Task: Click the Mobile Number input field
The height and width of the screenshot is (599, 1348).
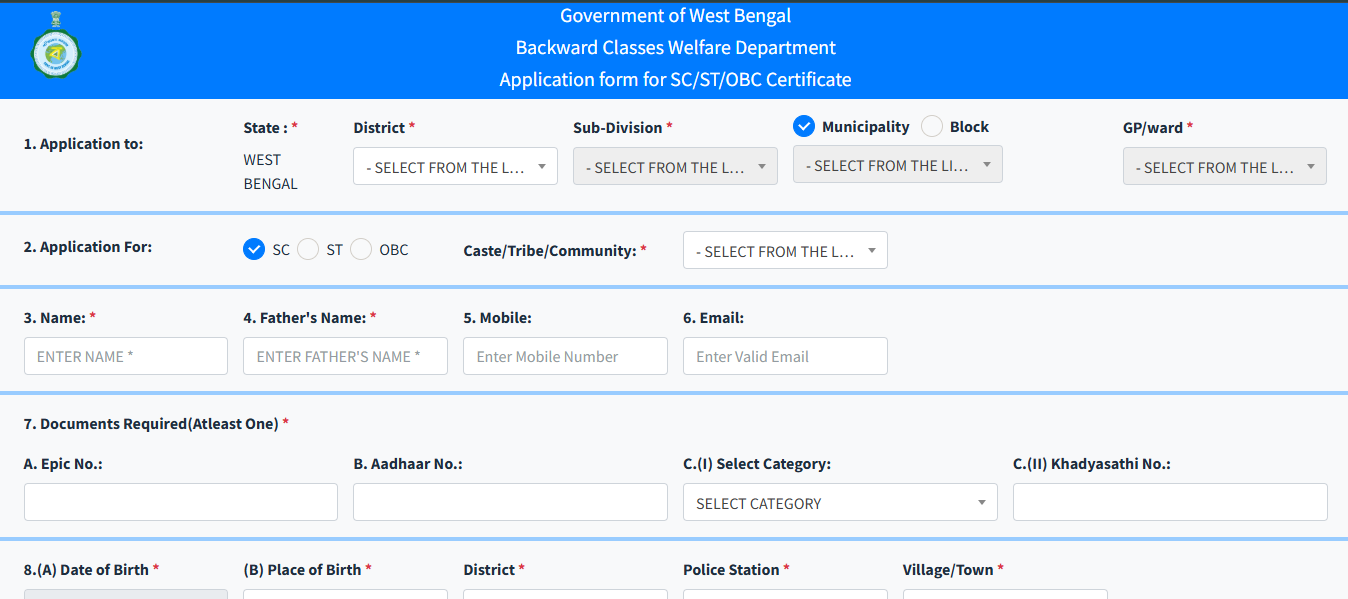Action: (565, 355)
